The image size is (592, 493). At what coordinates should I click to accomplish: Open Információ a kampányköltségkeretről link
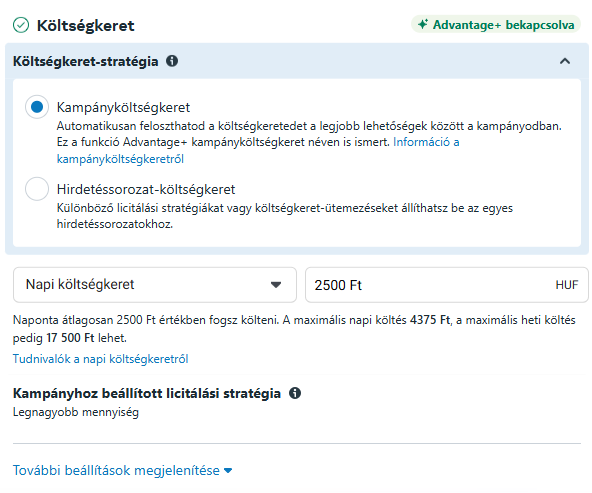[x=258, y=150]
